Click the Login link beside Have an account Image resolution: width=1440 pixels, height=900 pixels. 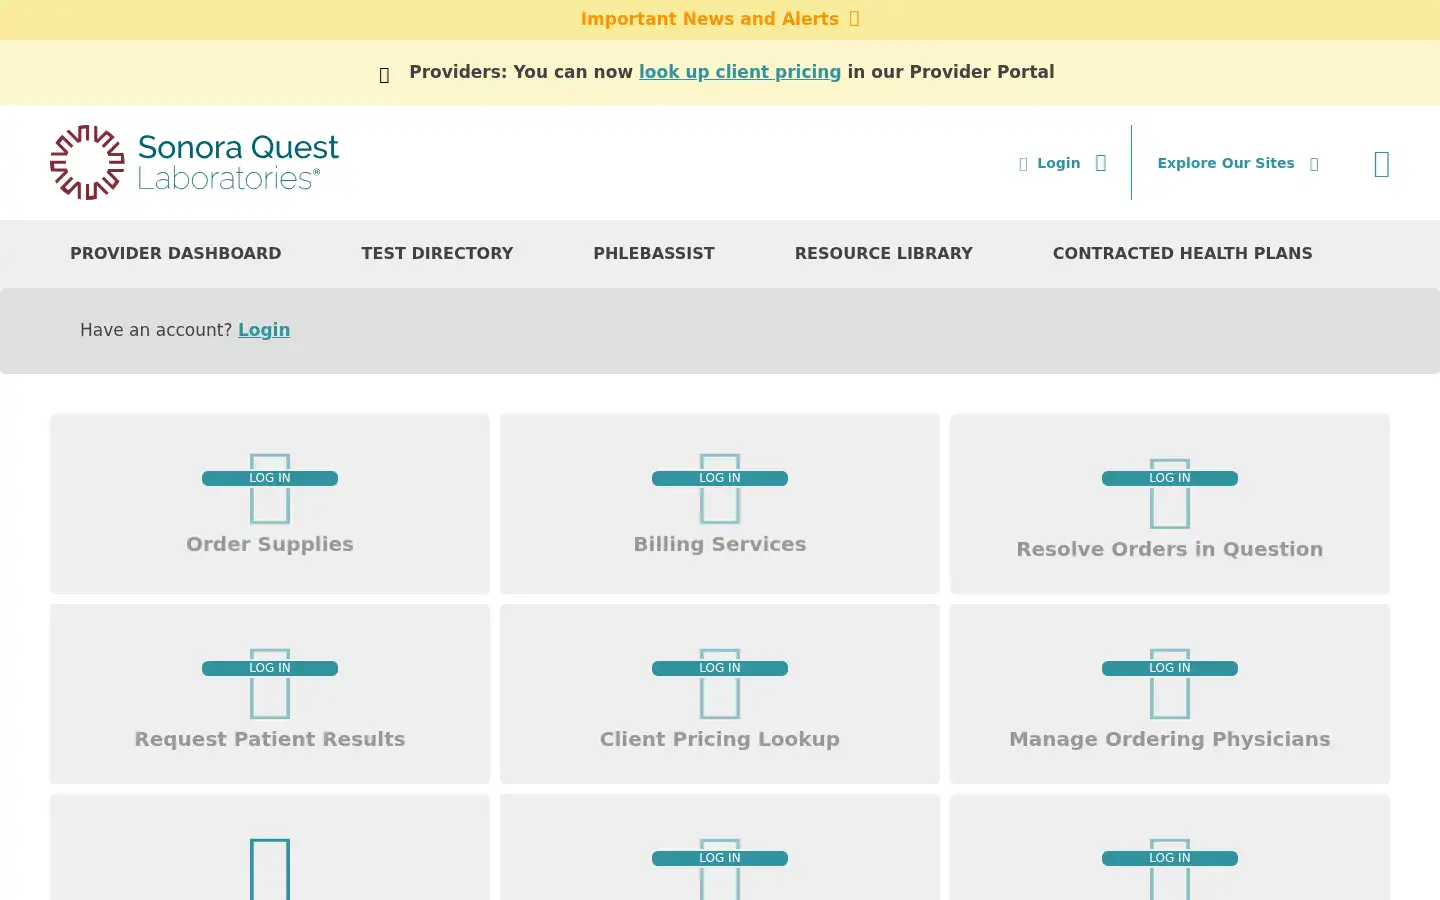pyautogui.click(x=264, y=330)
